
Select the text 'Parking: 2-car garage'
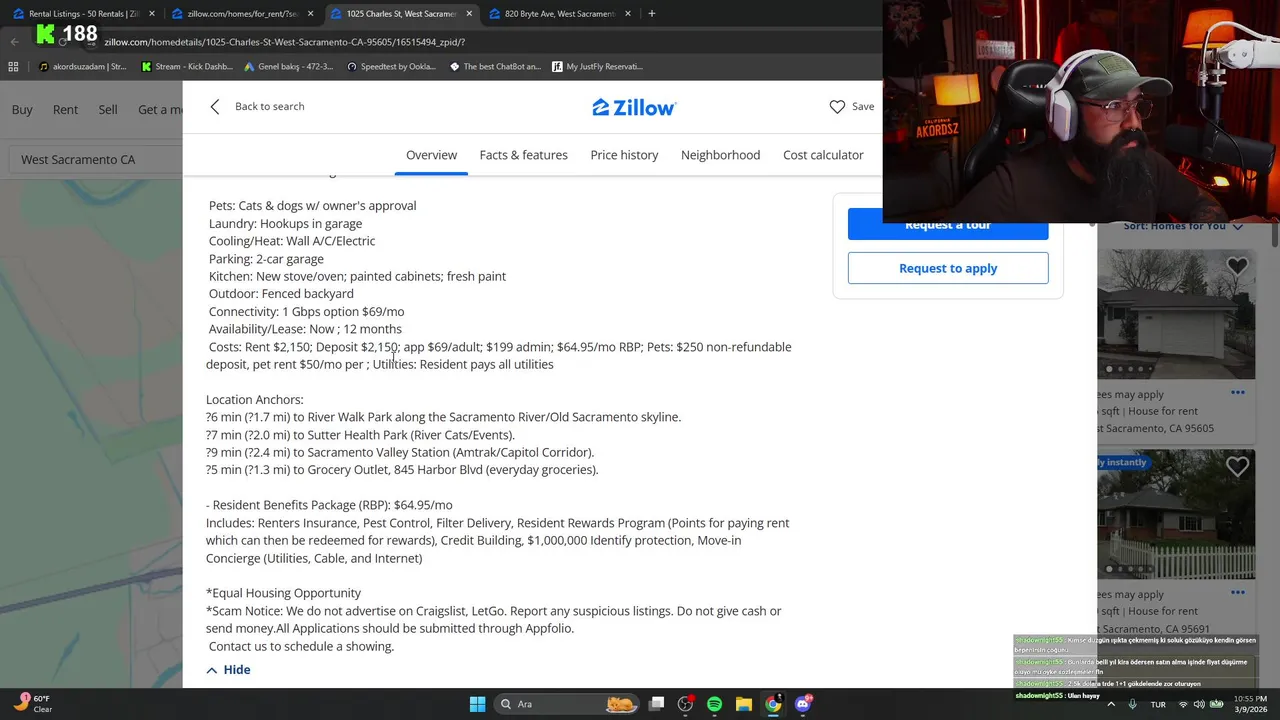tap(266, 259)
